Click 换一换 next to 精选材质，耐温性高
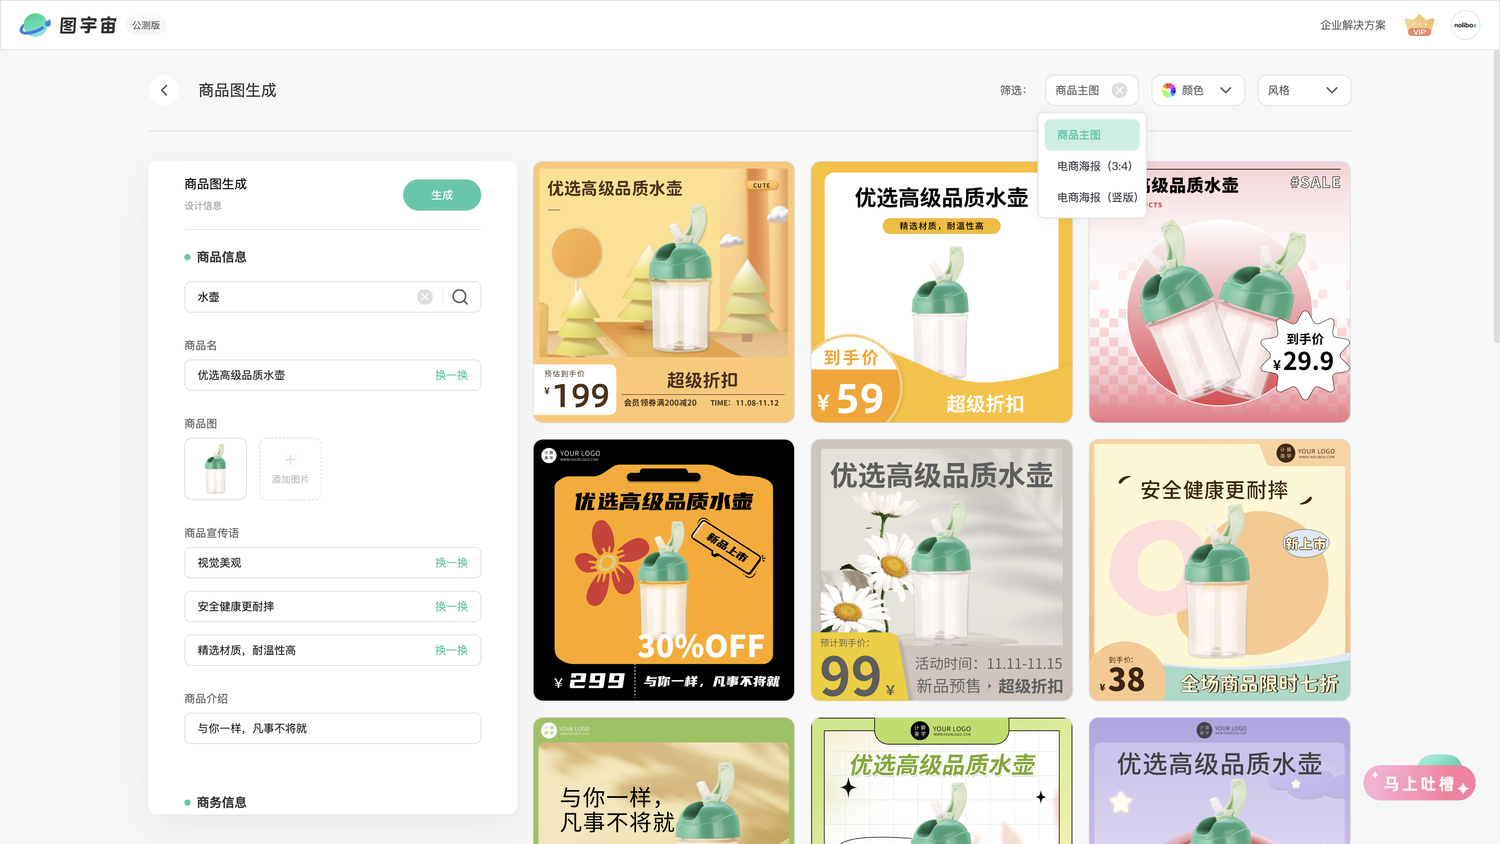Viewport: 1500px width, 844px height. pyautogui.click(x=451, y=650)
